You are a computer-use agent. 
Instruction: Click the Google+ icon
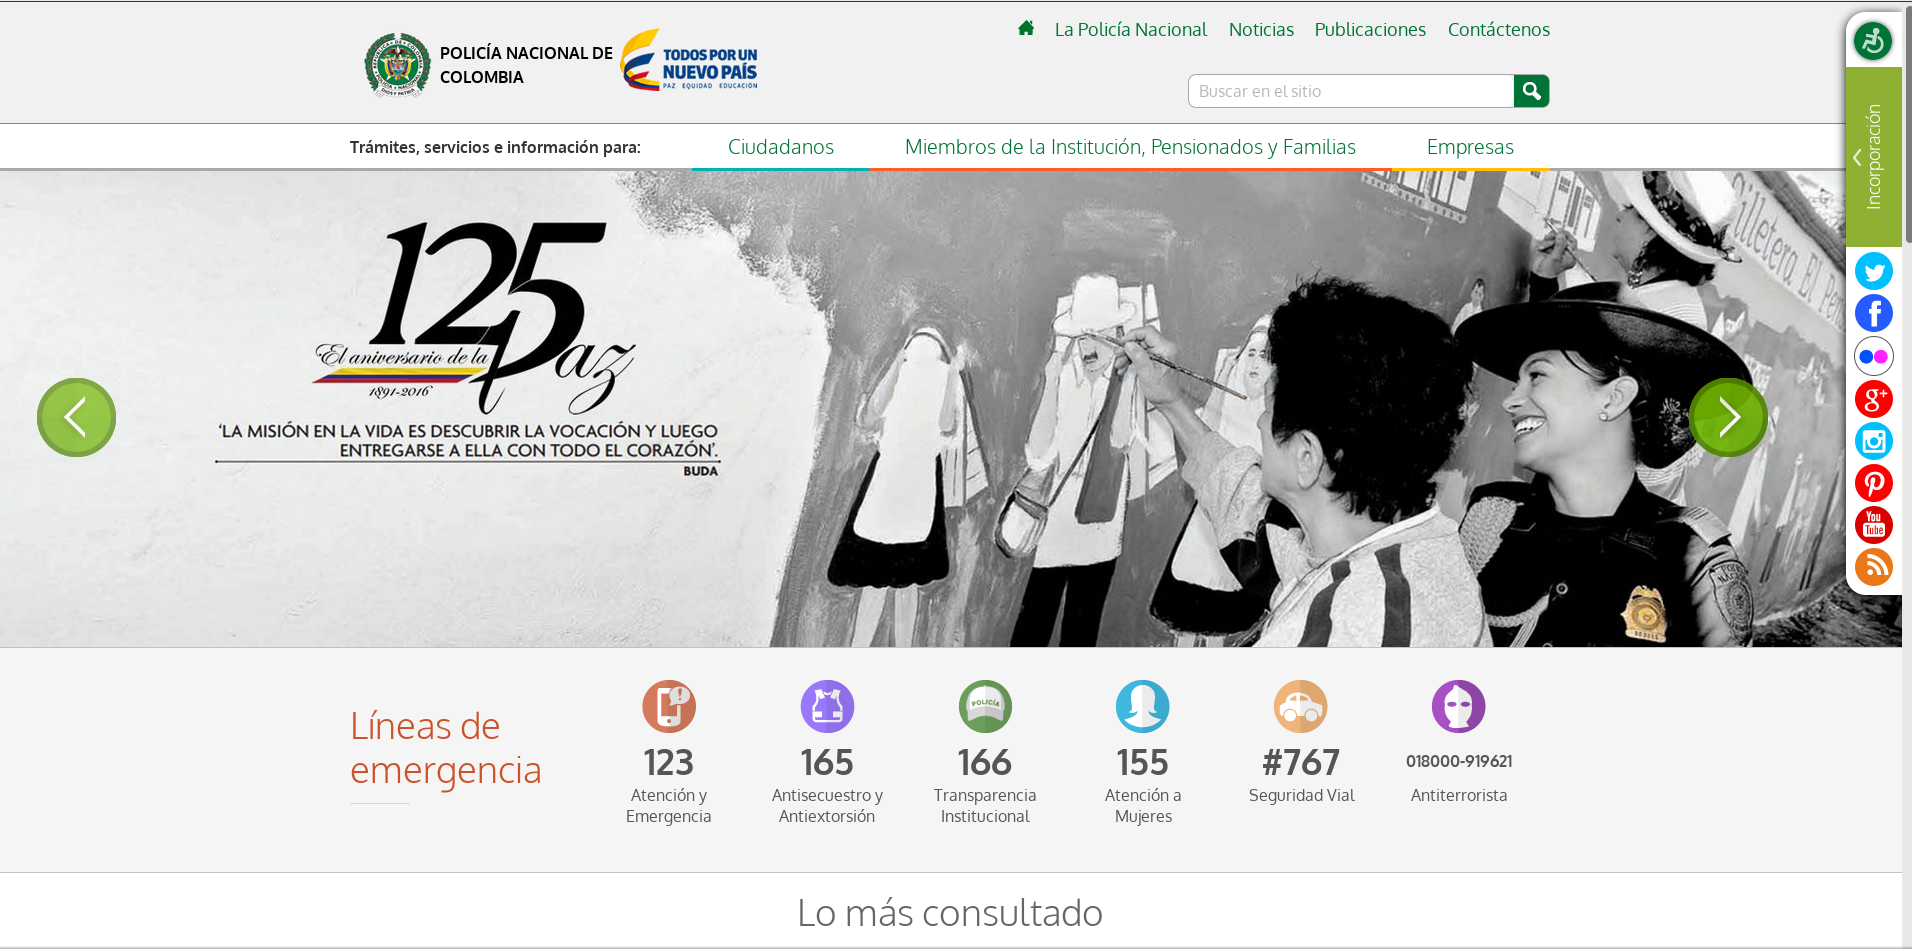click(1875, 398)
